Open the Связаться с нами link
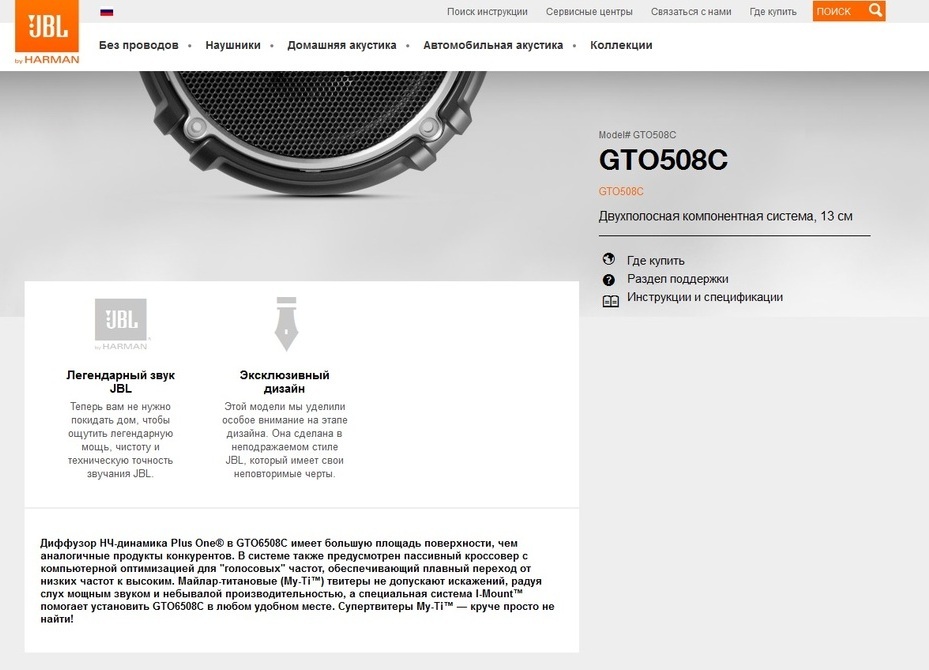This screenshot has height=670, width=929. 691,12
